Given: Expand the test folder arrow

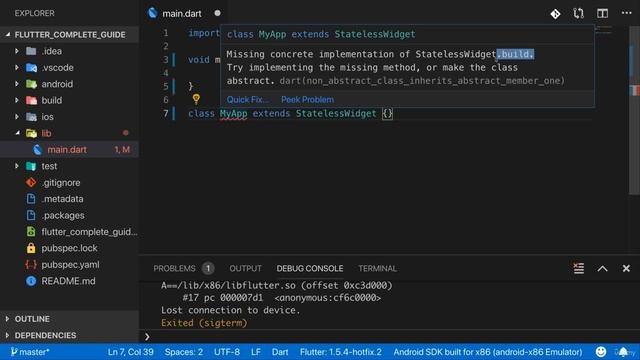Looking at the screenshot, I should click(17, 166).
